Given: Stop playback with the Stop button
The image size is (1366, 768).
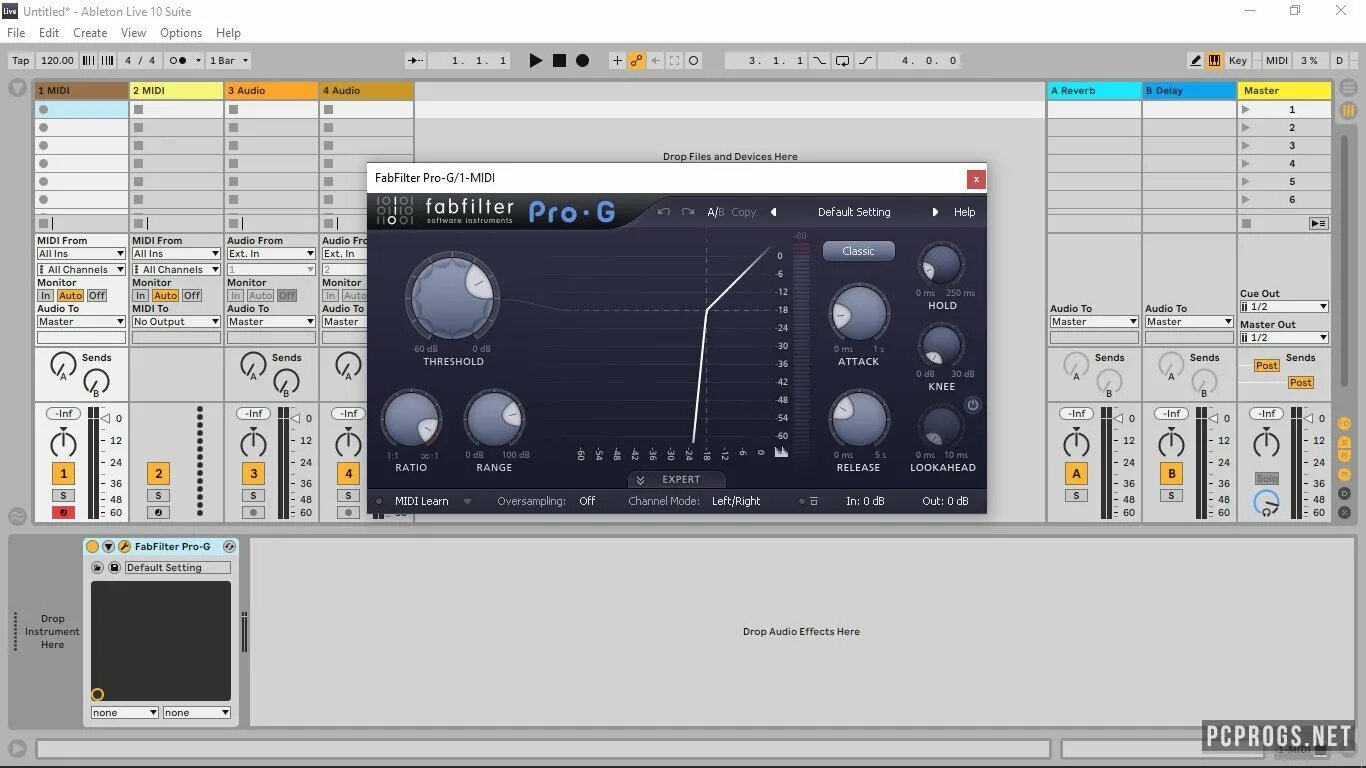Looking at the screenshot, I should coord(559,60).
